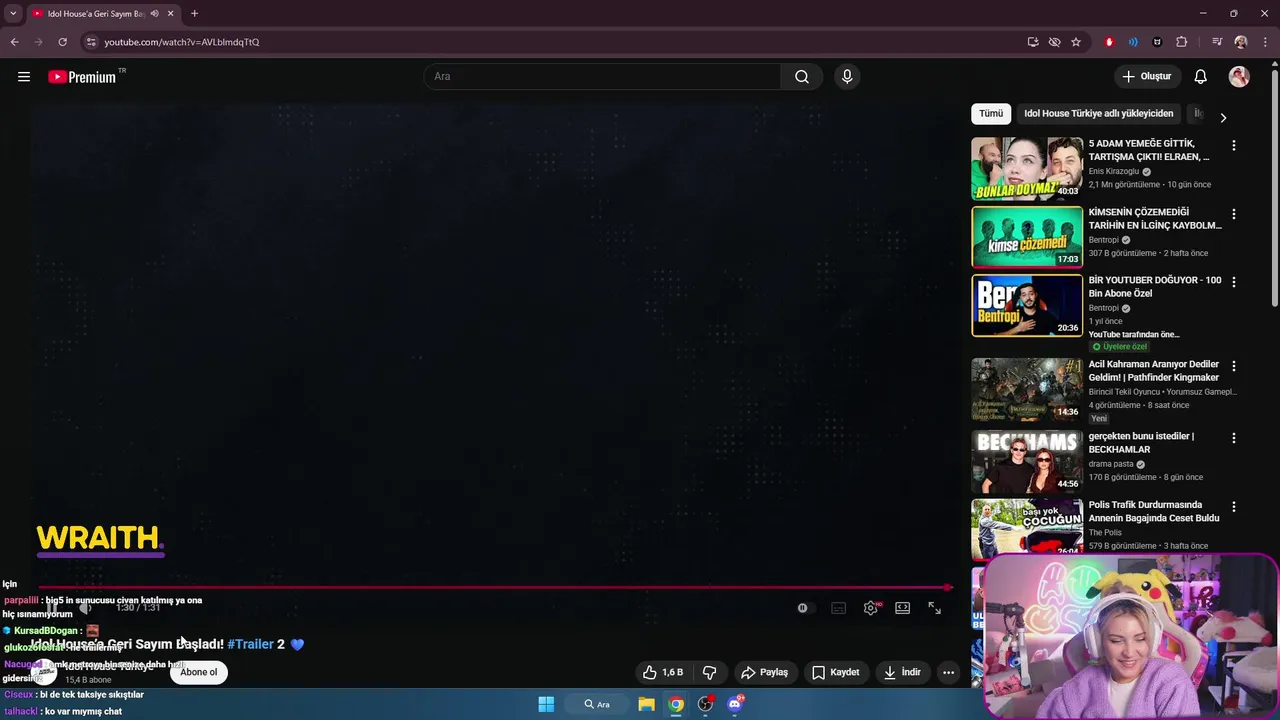
Task: Show more filter chips with right chevron
Action: pos(1222,117)
